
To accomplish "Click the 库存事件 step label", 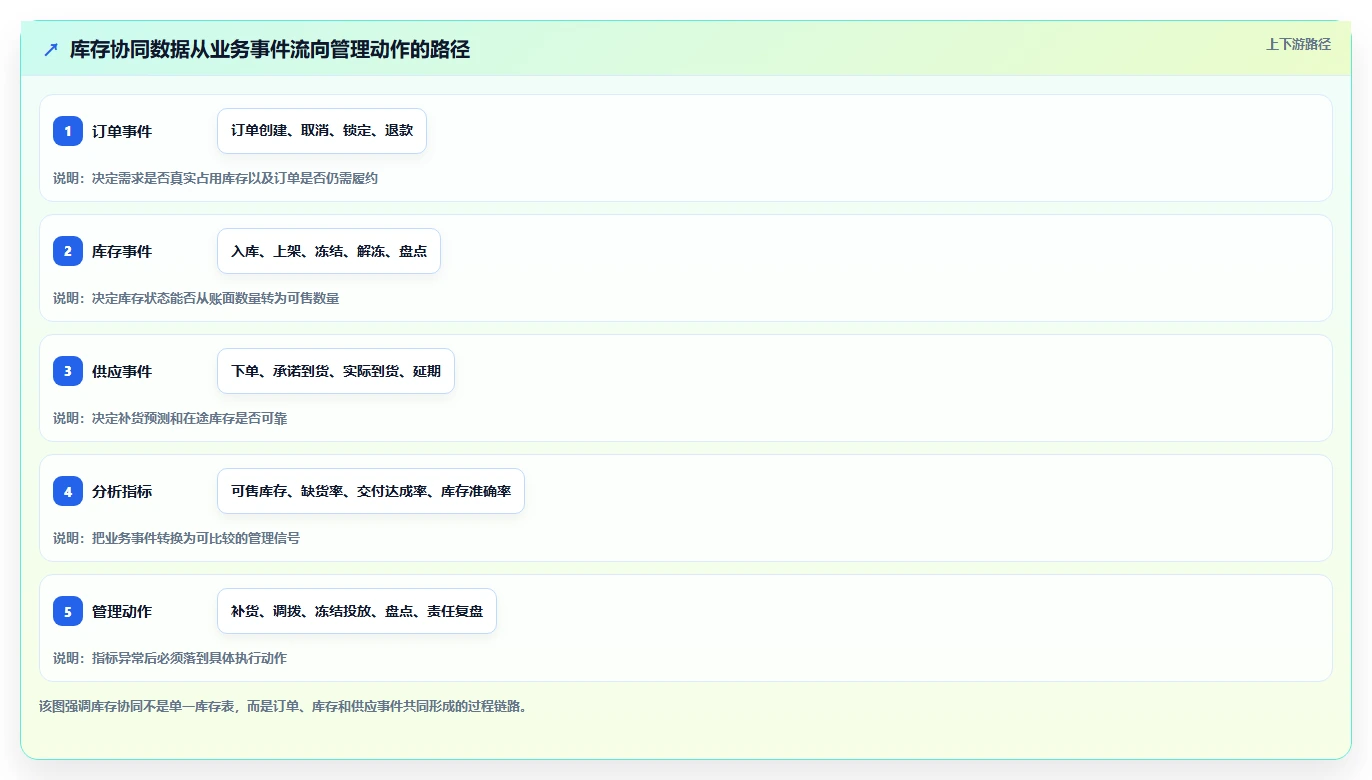I will (x=122, y=251).
